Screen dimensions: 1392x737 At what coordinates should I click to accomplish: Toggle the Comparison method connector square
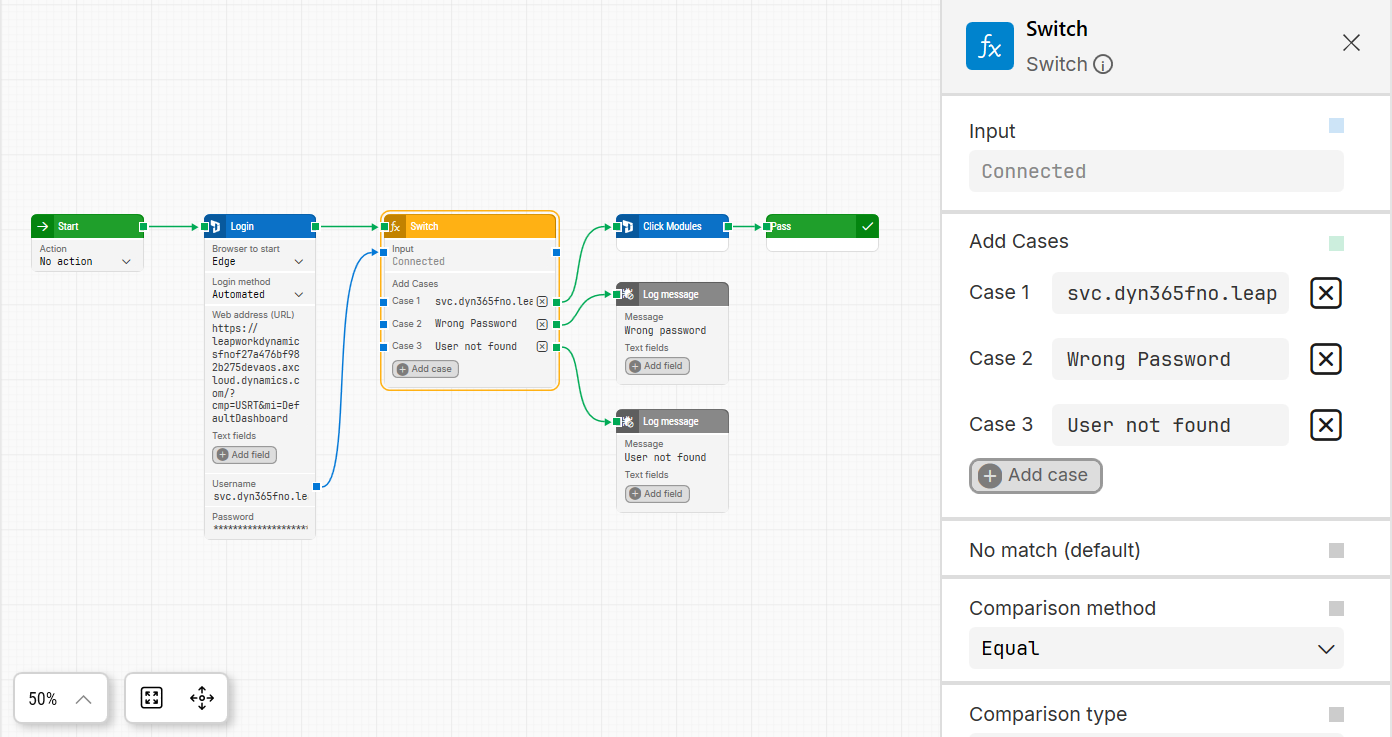click(1336, 609)
